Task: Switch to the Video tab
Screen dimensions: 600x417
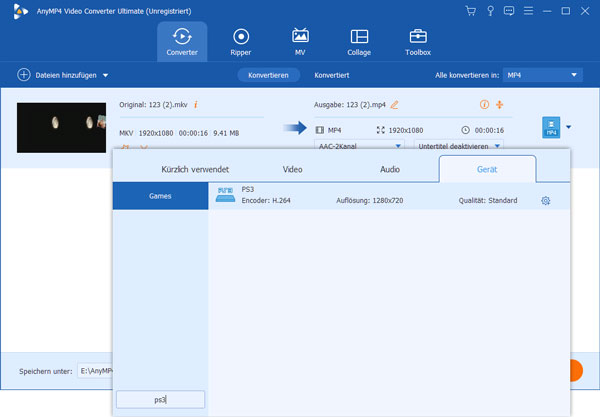Action: click(292, 169)
